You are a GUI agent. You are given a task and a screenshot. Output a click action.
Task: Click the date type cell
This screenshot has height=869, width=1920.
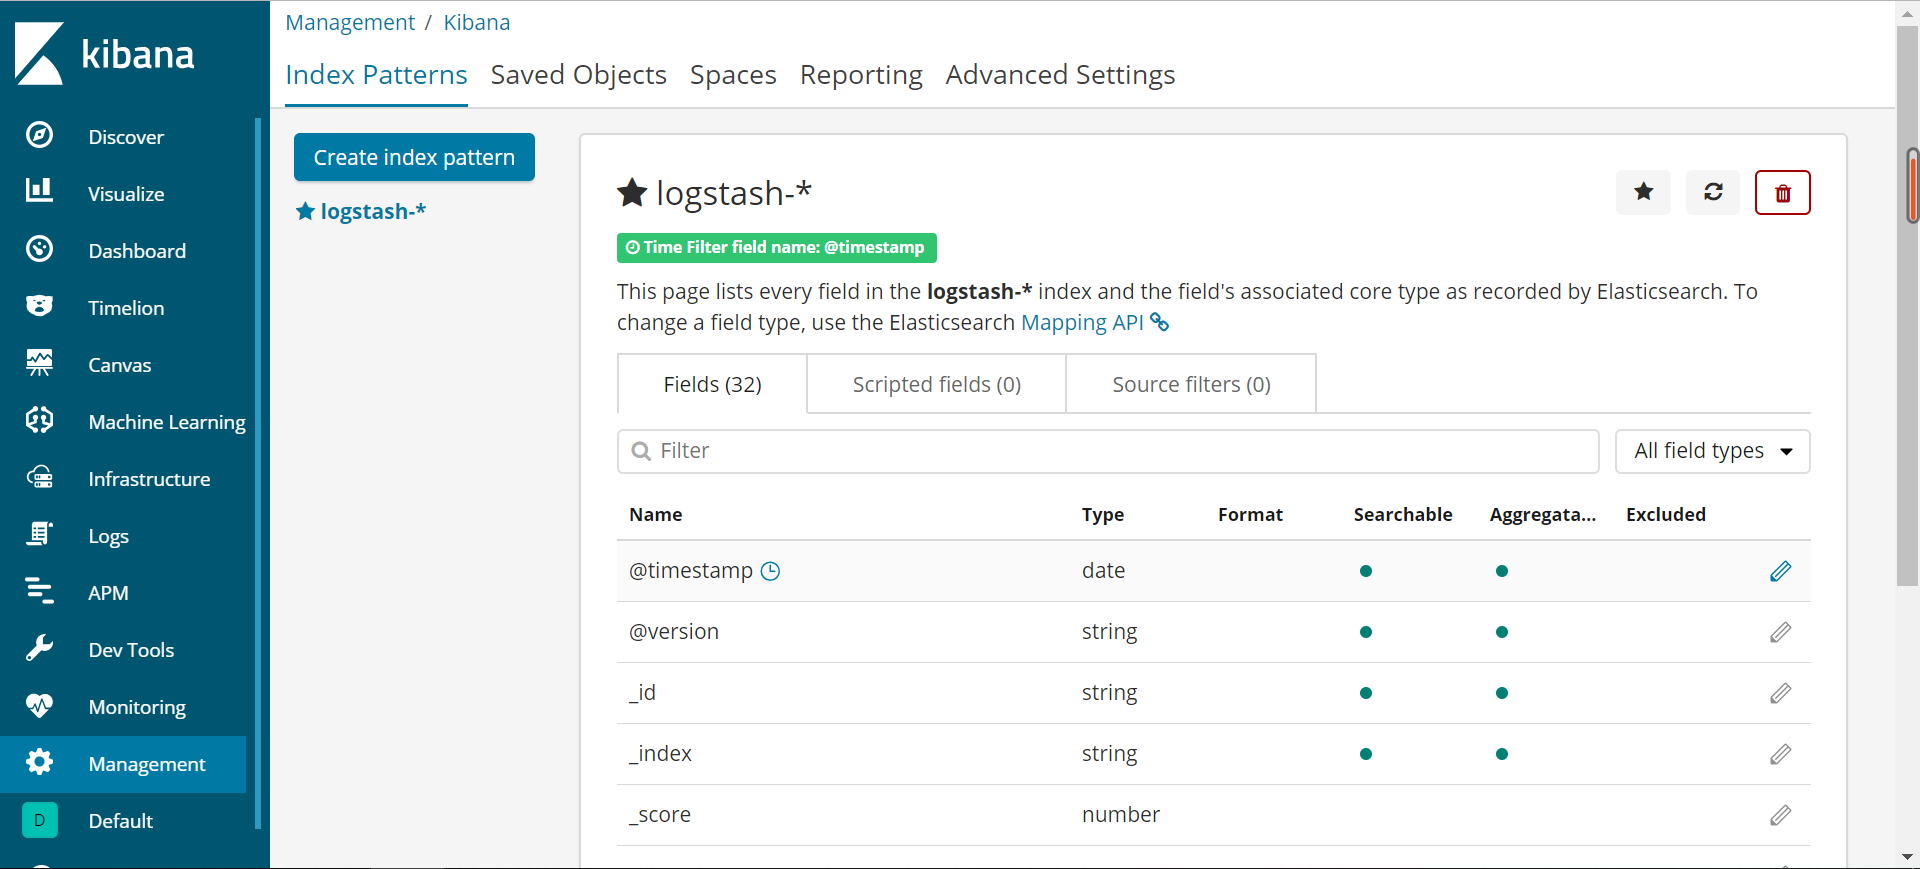[1103, 571]
